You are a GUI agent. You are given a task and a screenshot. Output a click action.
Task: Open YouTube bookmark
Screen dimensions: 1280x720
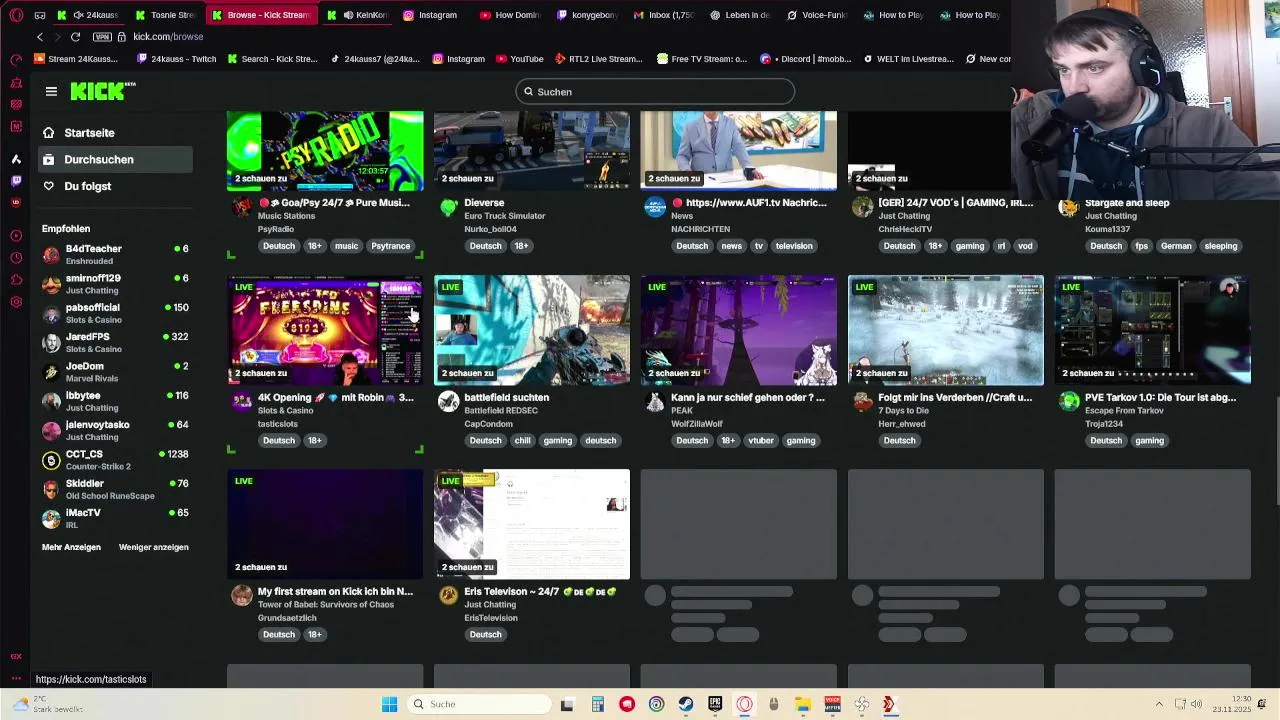tap(519, 59)
